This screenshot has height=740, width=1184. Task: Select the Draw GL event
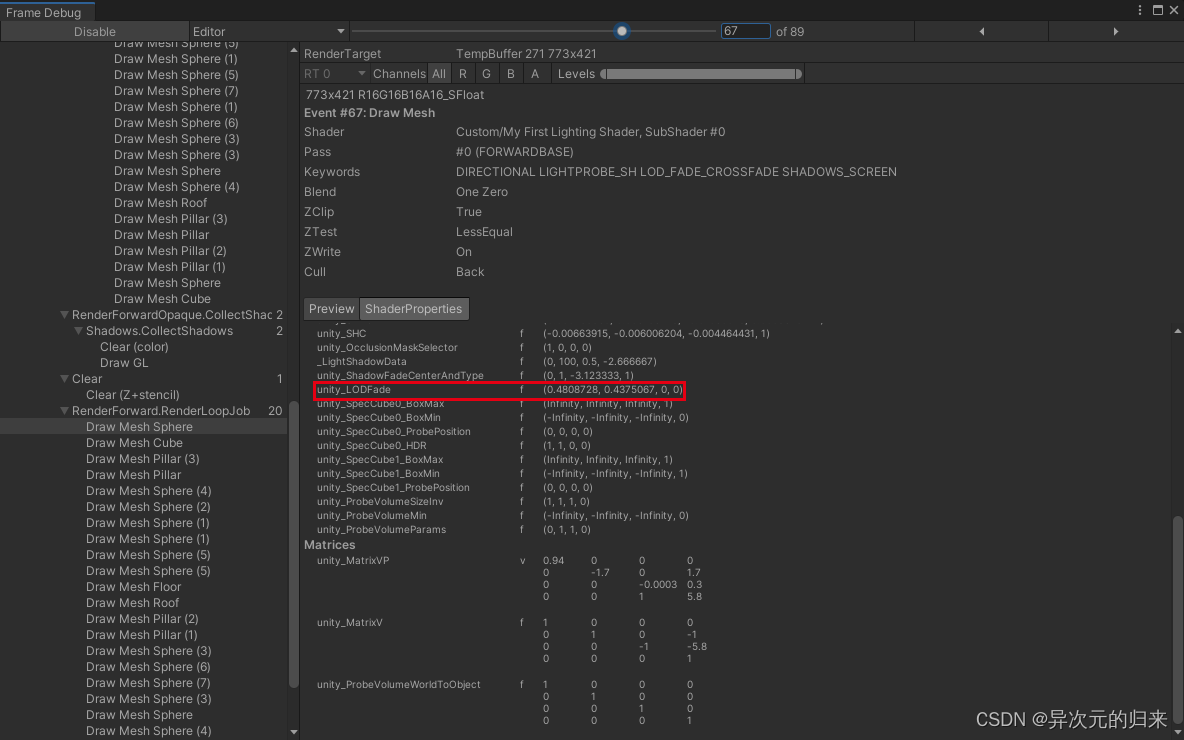(124, 362)
